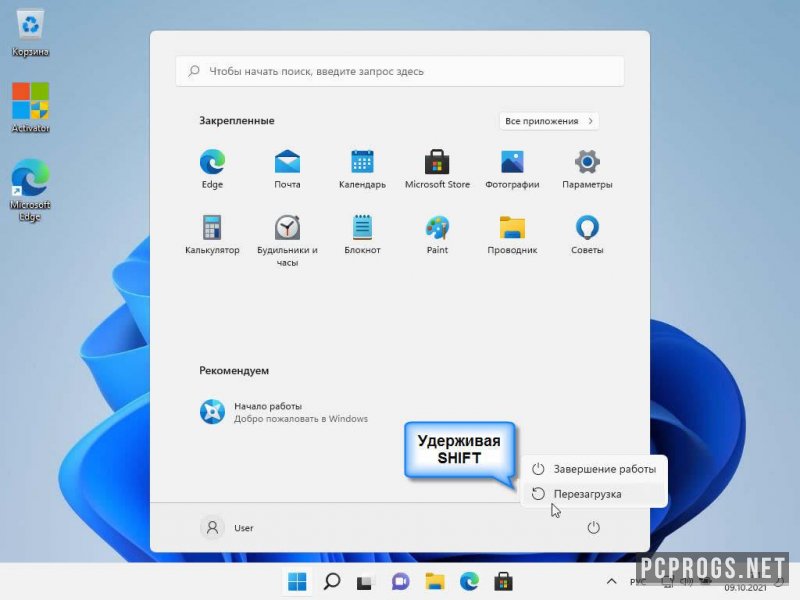Open Проводник in pinned apps
The image size is (800, 600).
512,235
